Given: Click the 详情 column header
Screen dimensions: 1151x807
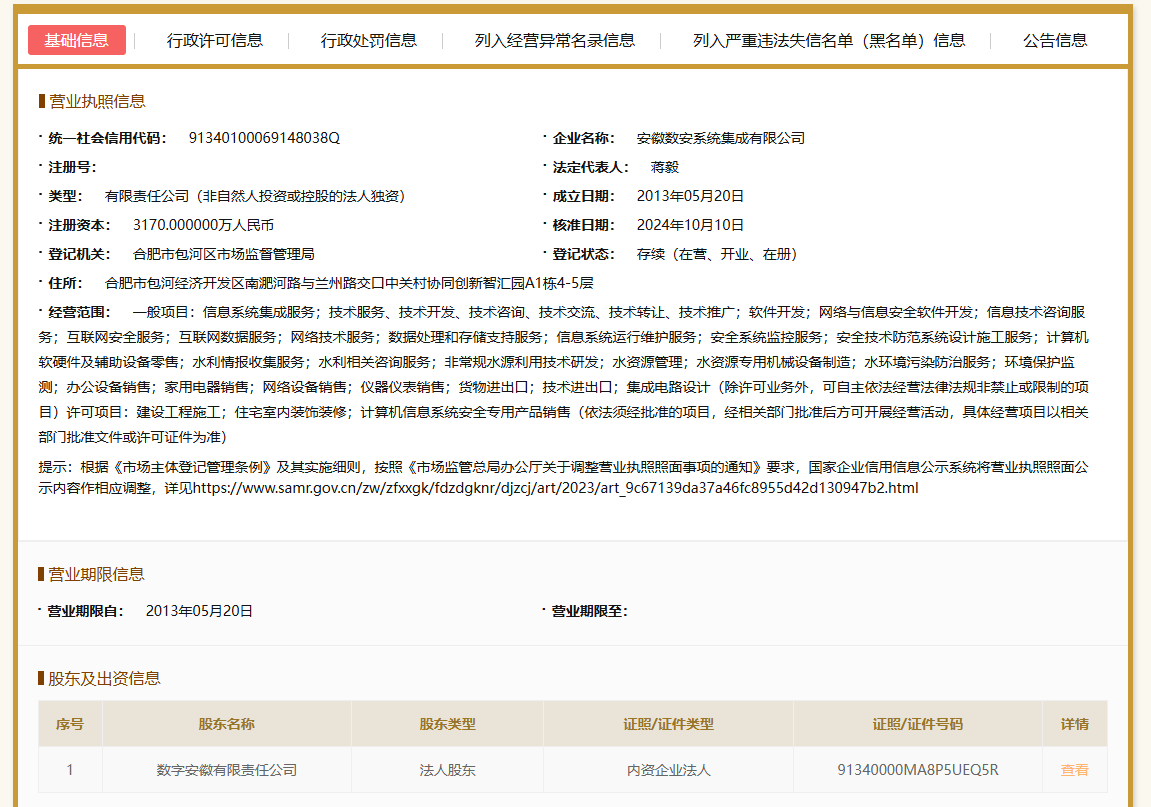Looking at the screenshot, I should (1075, 725).
